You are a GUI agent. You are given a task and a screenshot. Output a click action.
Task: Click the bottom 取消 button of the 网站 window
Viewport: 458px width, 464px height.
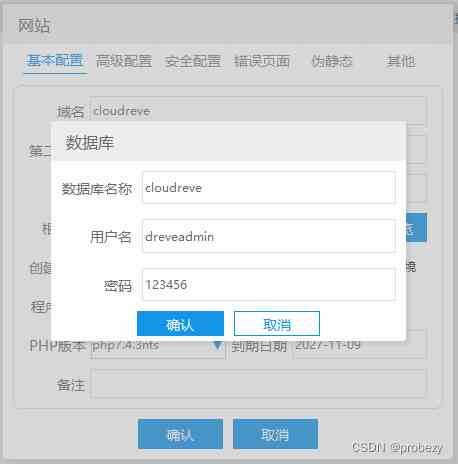pos(275,434)
